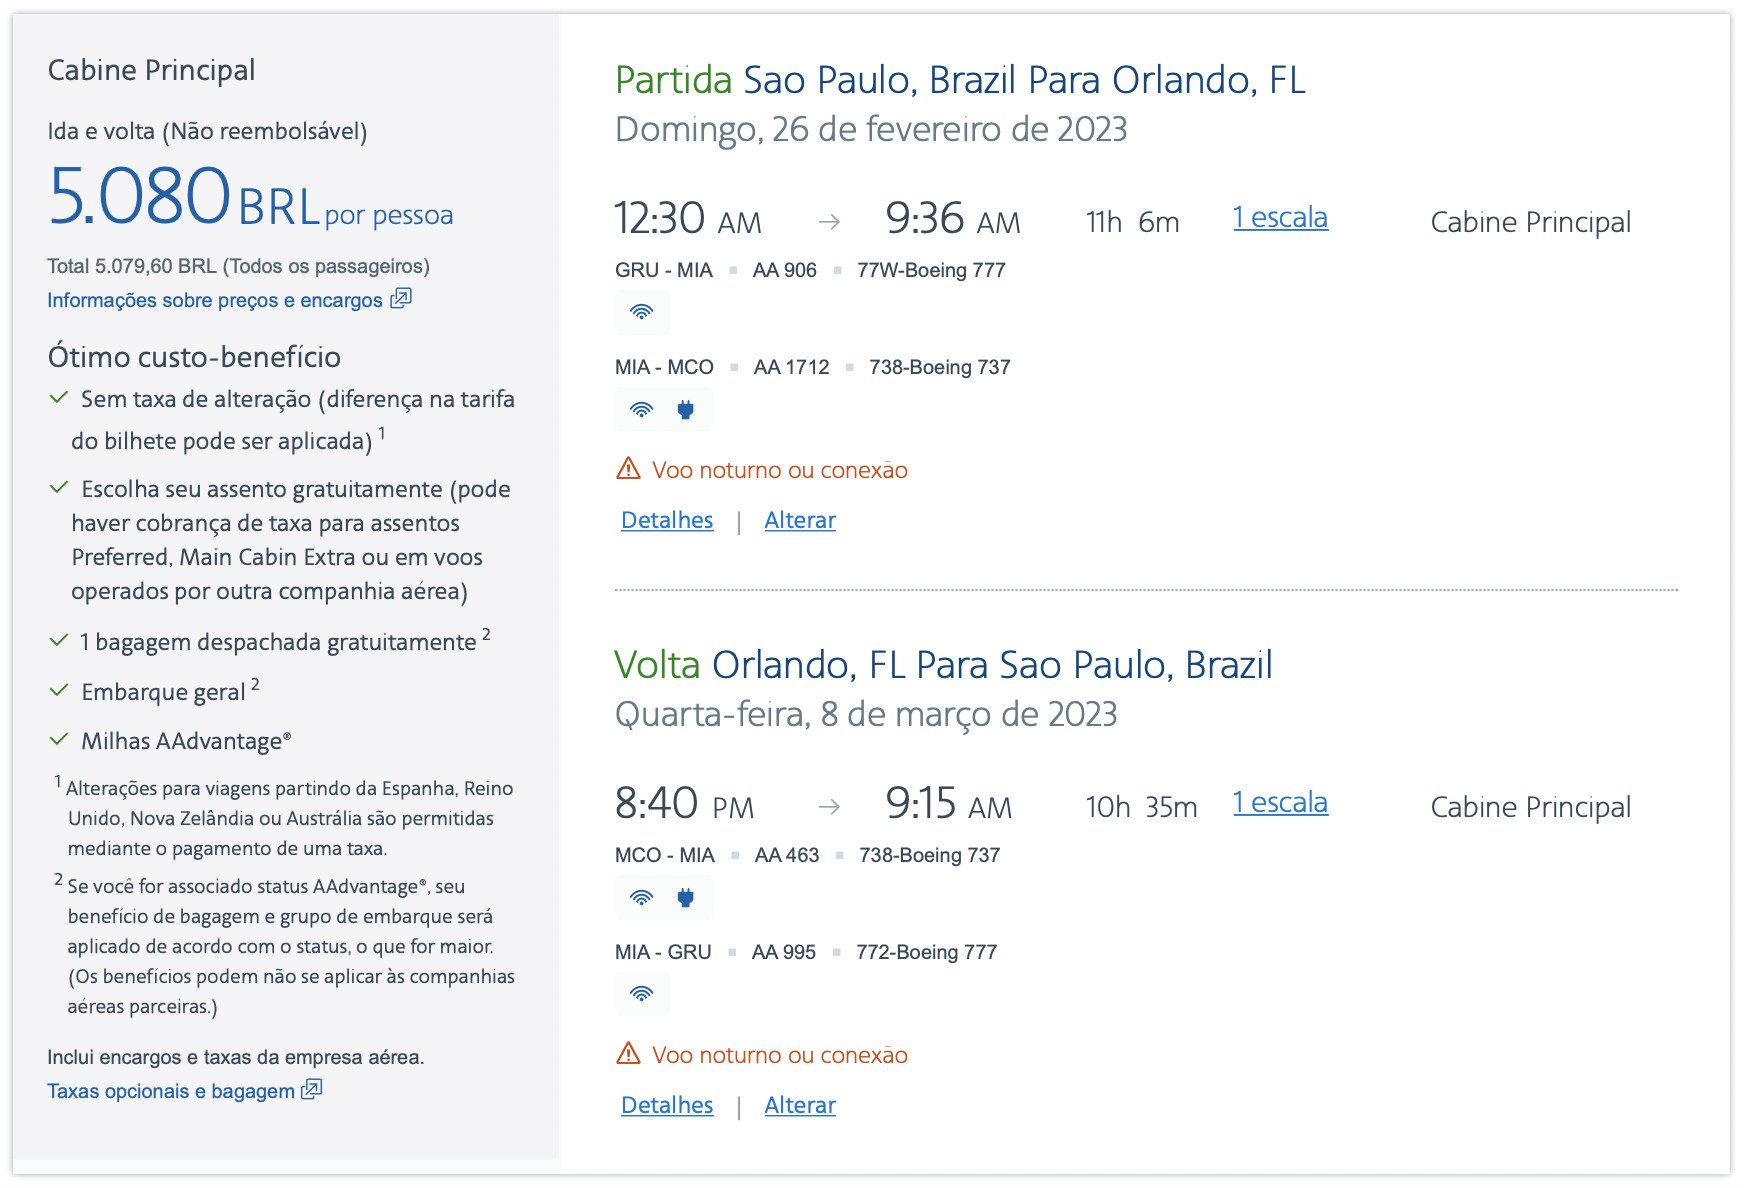Click Wi-Fi icon under MIA - GRU flight
The image size is (1744, 1188).
[x=642, y=994]
